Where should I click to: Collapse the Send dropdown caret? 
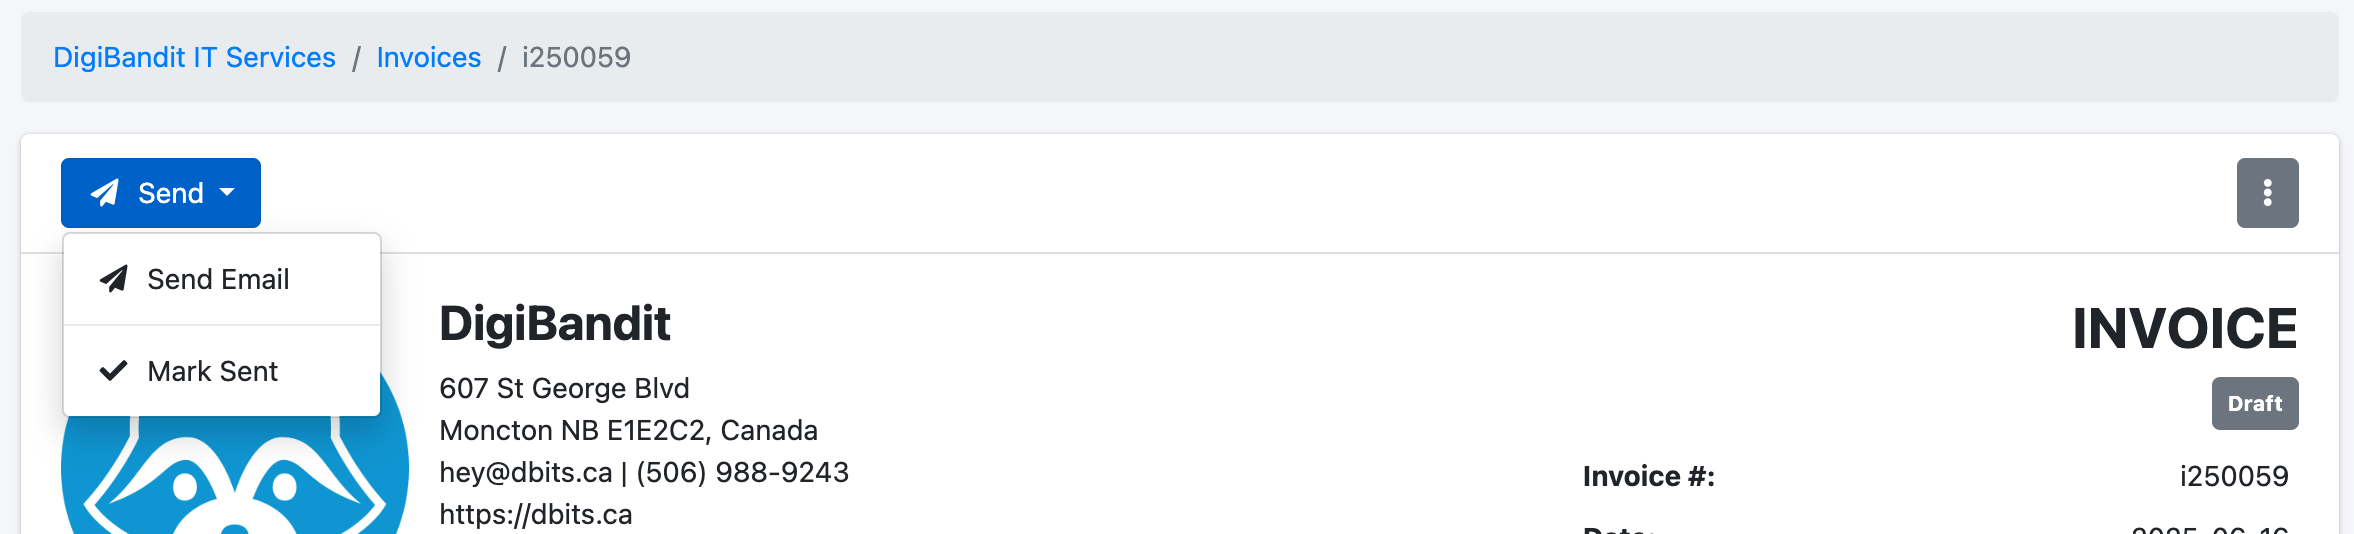(x=227, y=192)
